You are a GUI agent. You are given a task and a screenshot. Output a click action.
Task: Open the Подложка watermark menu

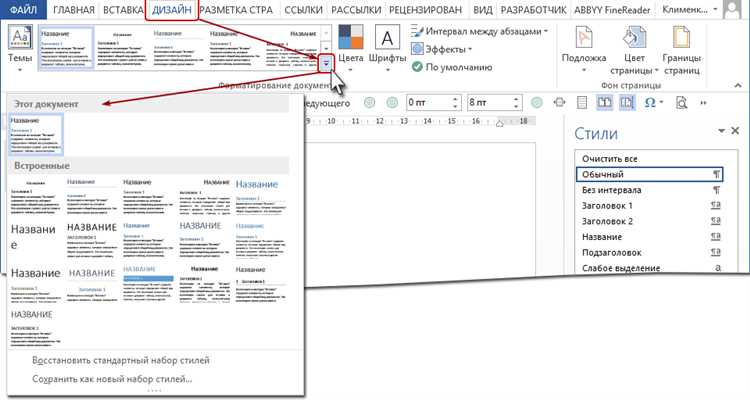coord(584,49)
